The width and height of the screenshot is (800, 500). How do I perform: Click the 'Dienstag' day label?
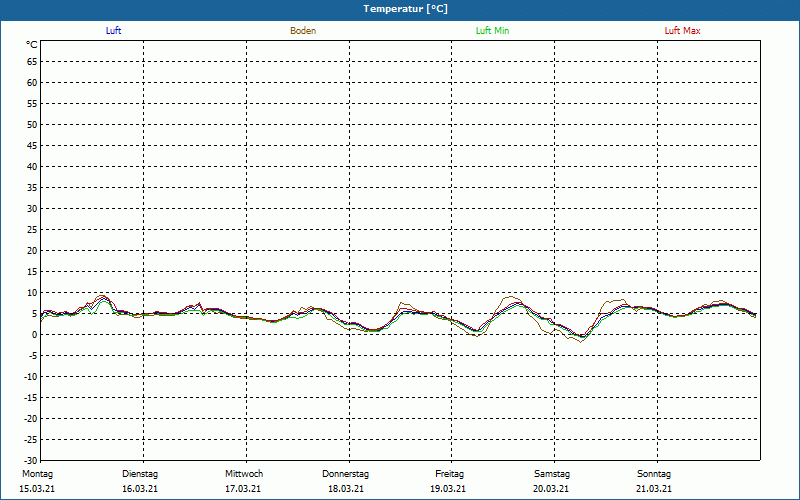pyautogui.click(x=140, y=474)
